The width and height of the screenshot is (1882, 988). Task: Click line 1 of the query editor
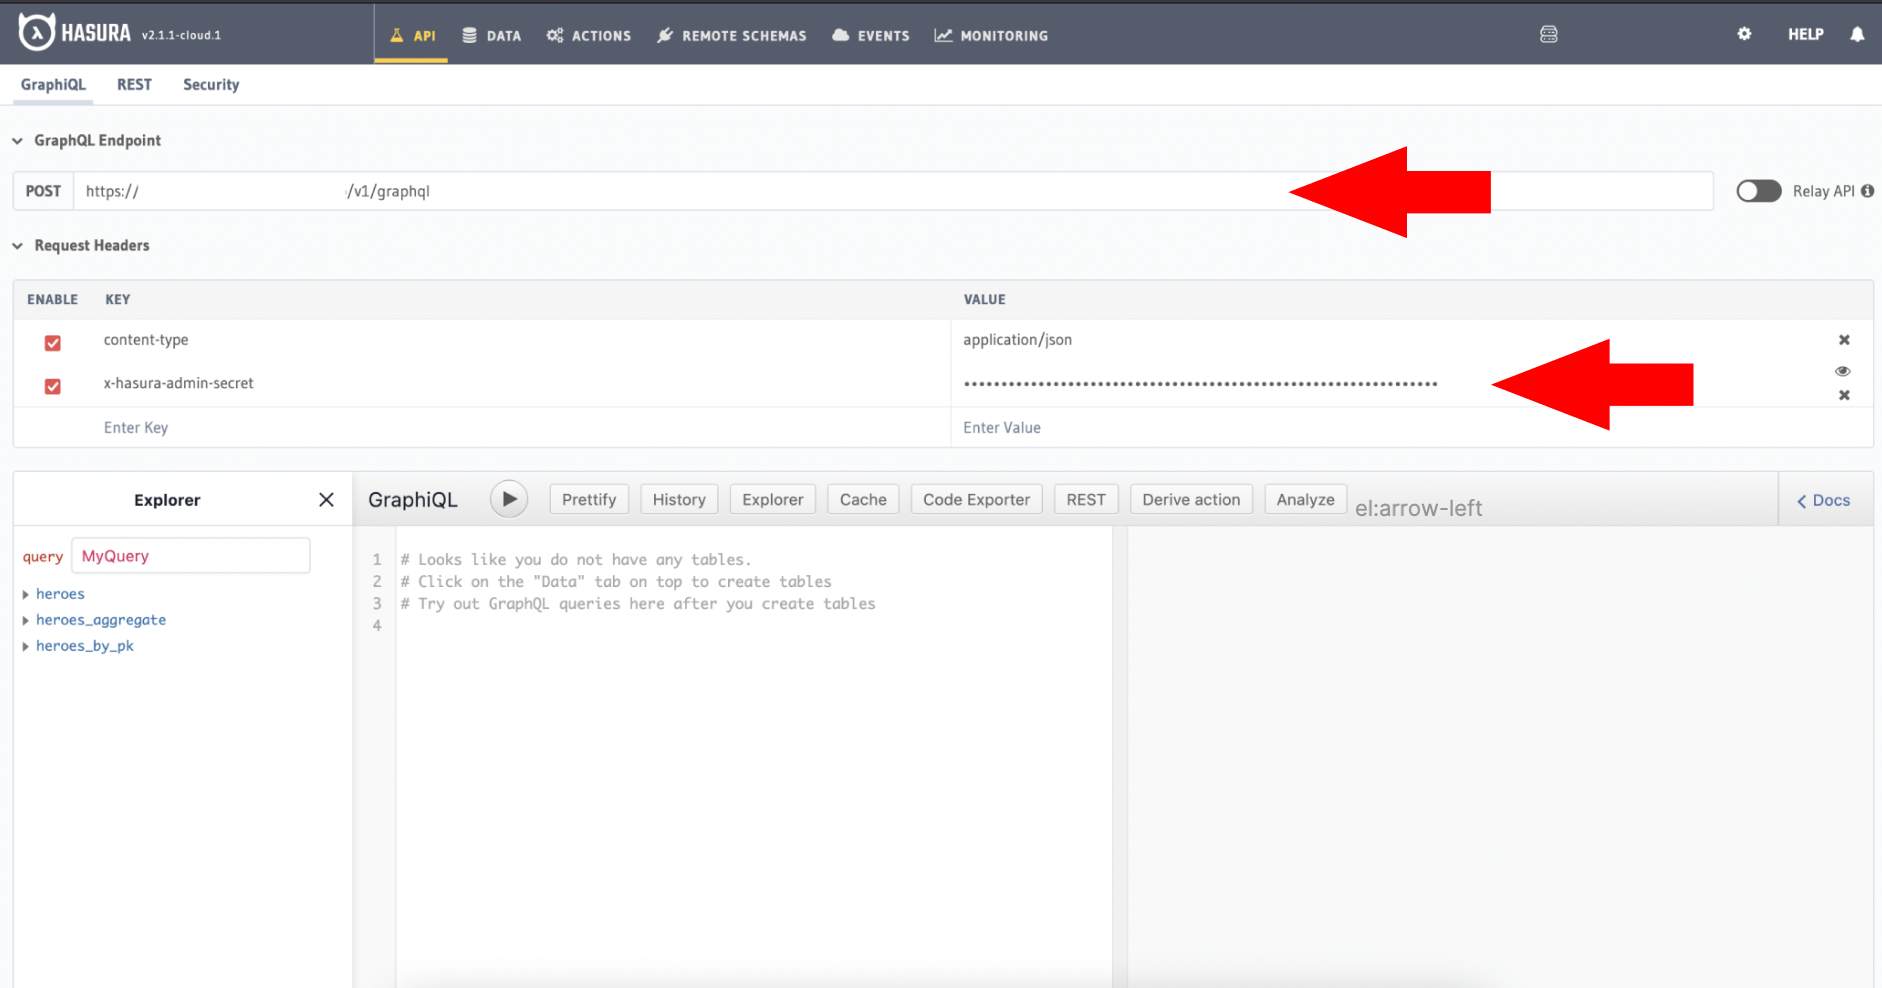coord(575,560)
